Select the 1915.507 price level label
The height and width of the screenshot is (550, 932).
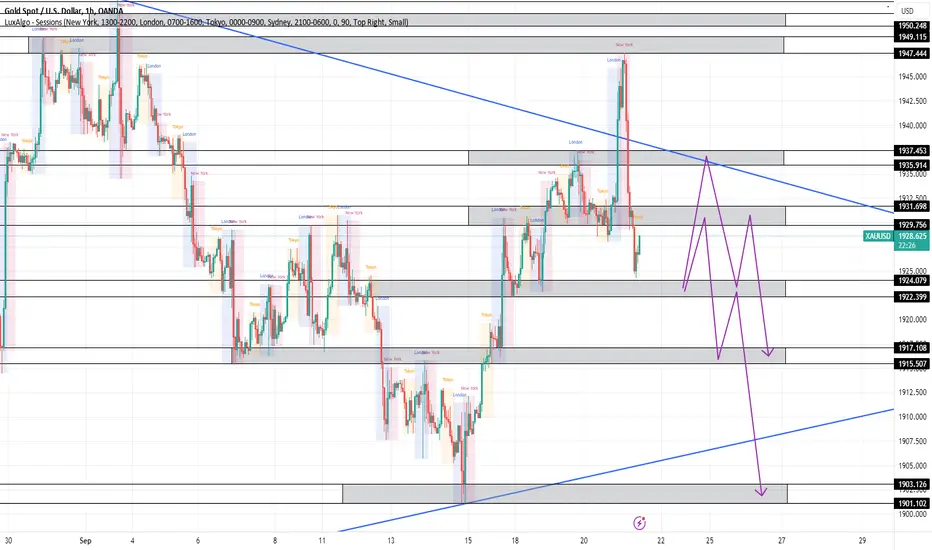pos(911,364)
